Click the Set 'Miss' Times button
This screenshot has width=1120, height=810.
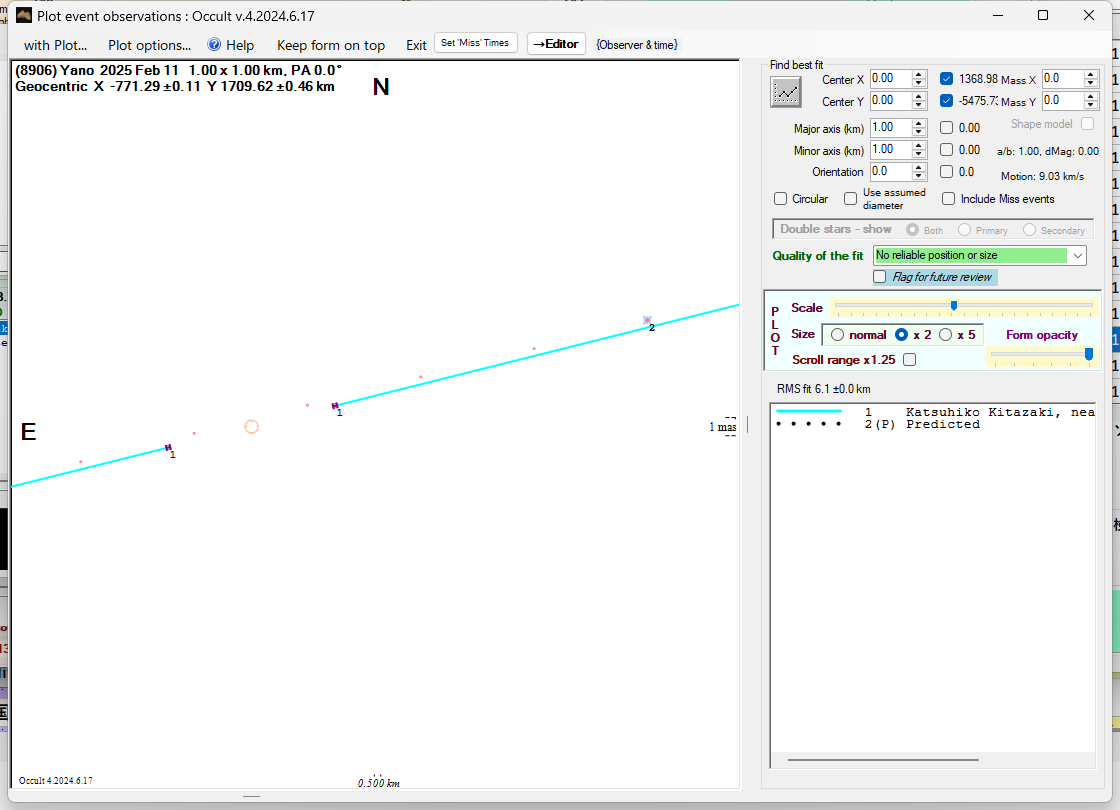[476, 43]
